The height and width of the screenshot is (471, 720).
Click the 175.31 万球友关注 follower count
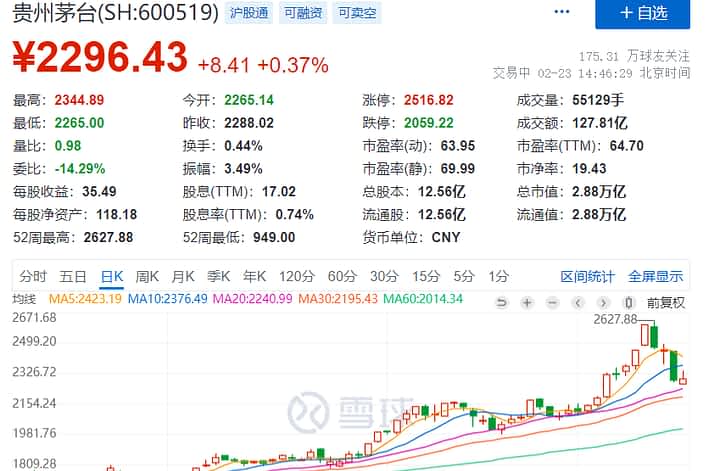point(634,56)
